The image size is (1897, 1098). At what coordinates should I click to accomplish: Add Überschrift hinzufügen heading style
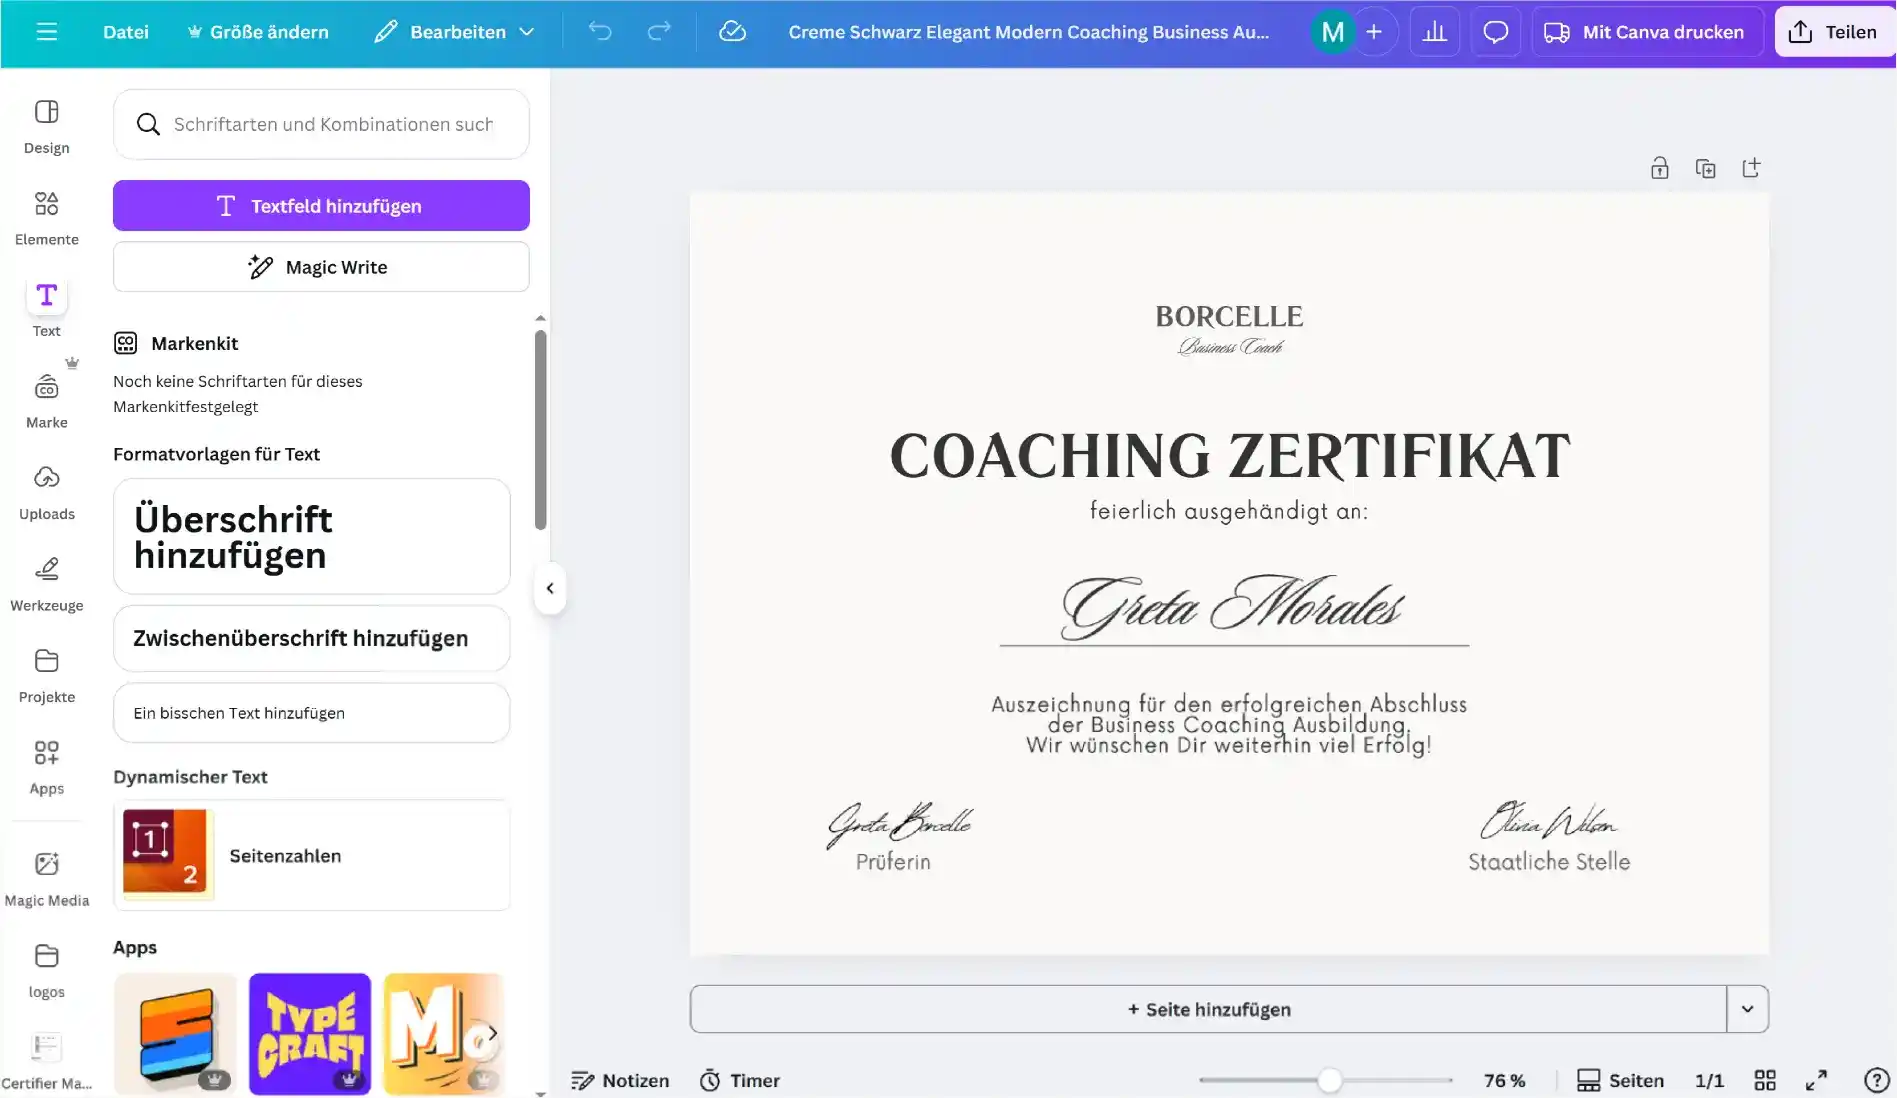coord(312,536)
